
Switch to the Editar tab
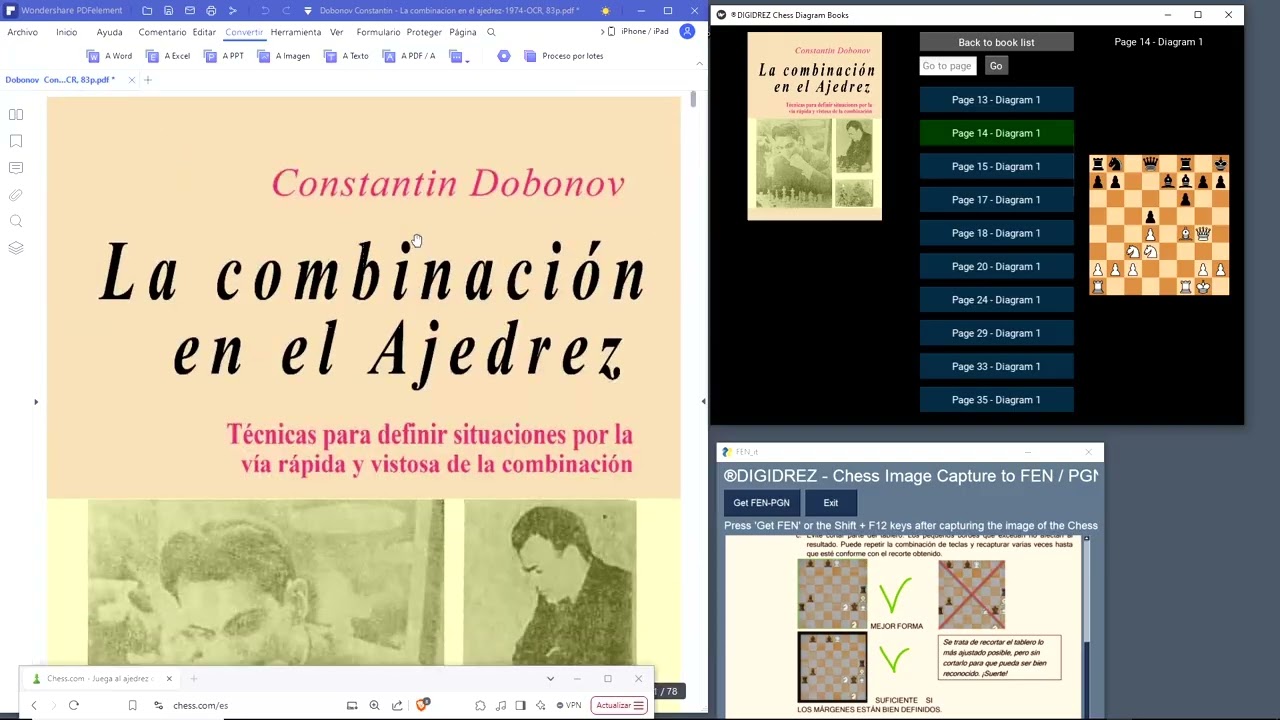(204, 32)
